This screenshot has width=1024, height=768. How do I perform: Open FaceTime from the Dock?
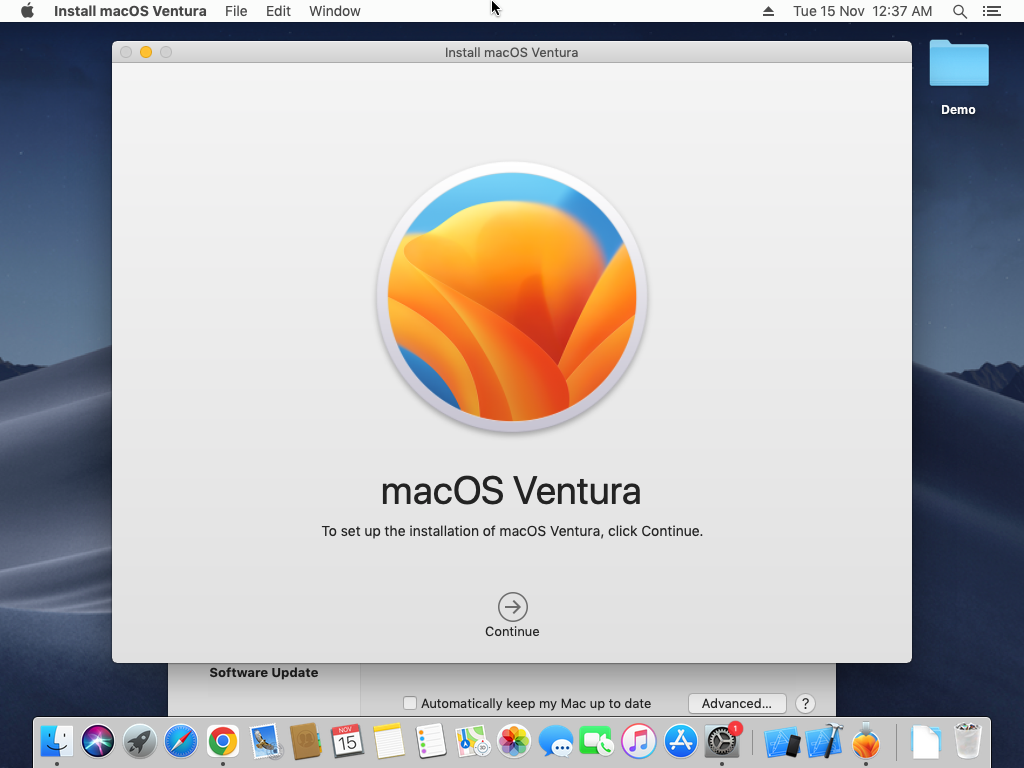click(x=596, y=741)
